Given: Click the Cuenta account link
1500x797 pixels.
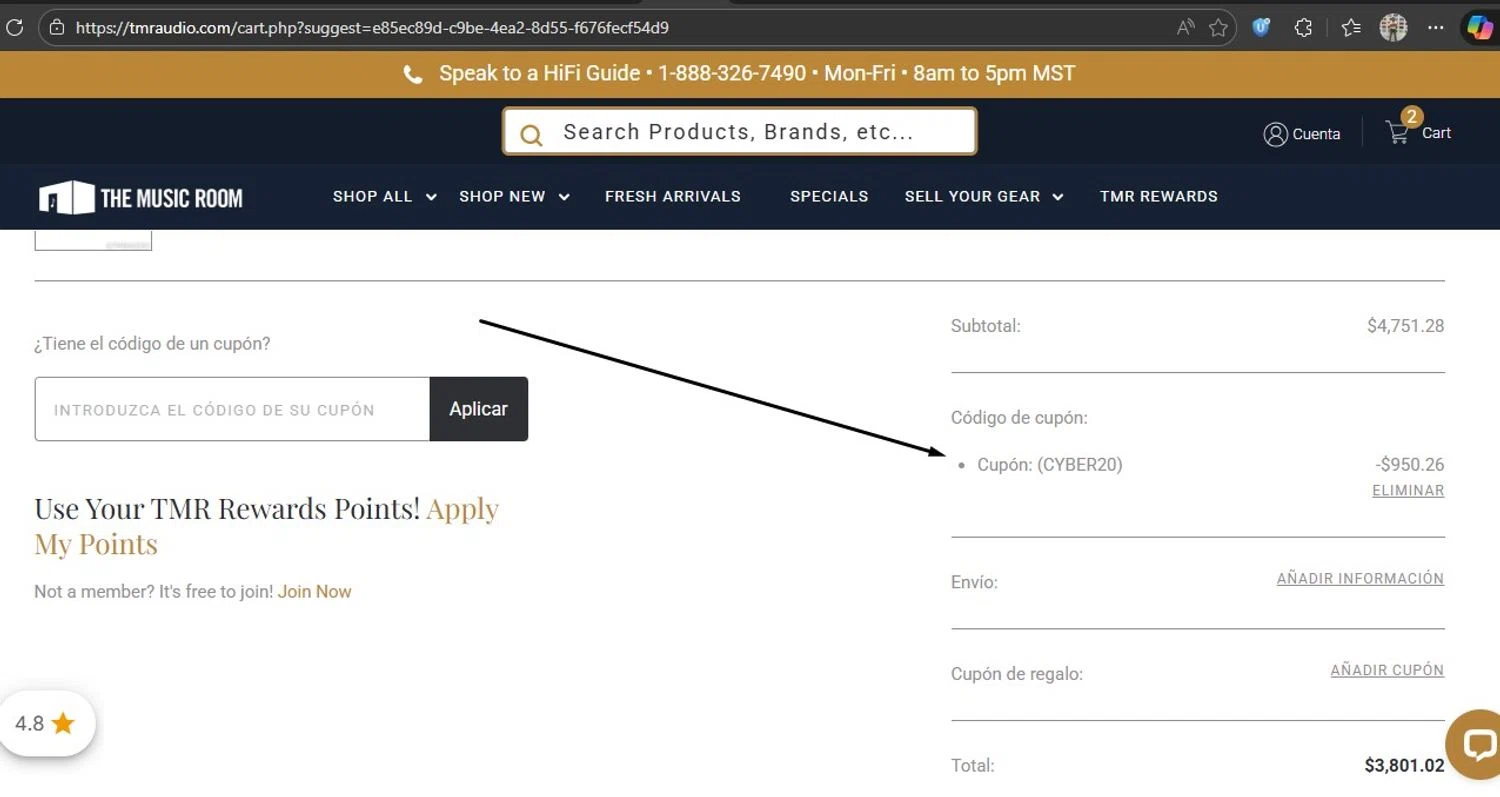Looking at the screenshot, I should point(1316,134).
